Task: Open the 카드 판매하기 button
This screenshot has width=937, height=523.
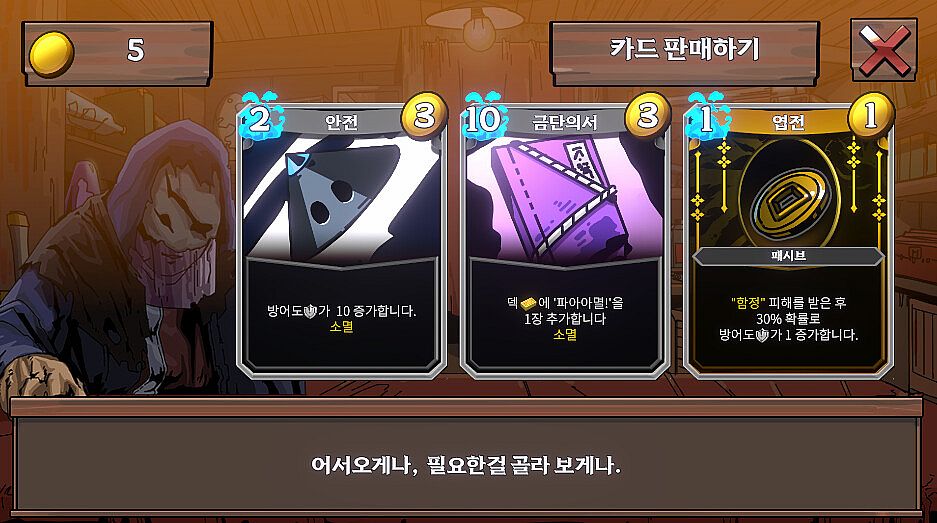Action: 684,53
